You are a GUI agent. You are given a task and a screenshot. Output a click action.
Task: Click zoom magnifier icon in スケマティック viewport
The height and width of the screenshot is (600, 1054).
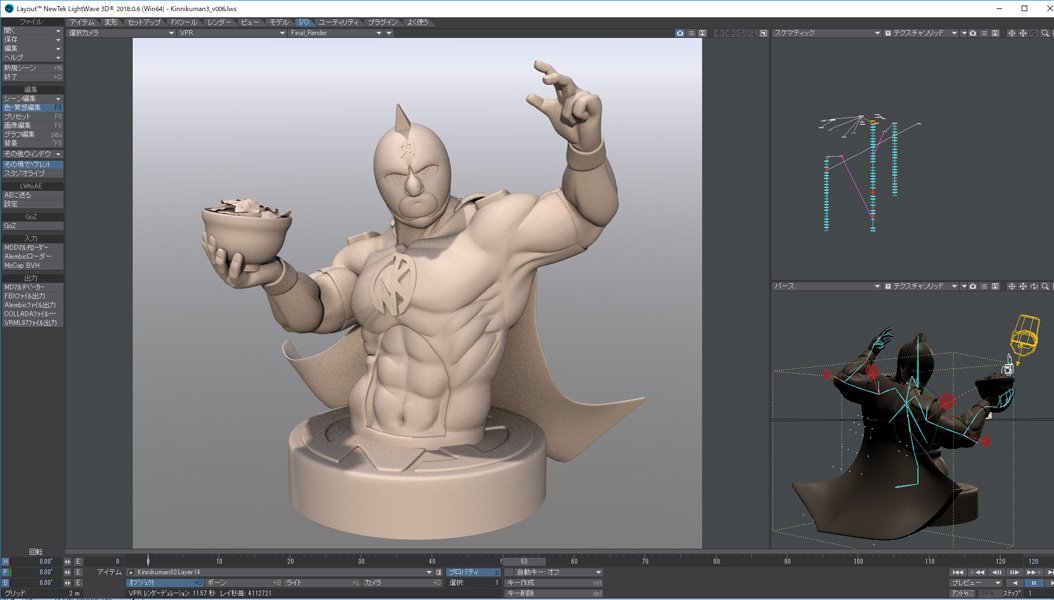[1045, 33]
